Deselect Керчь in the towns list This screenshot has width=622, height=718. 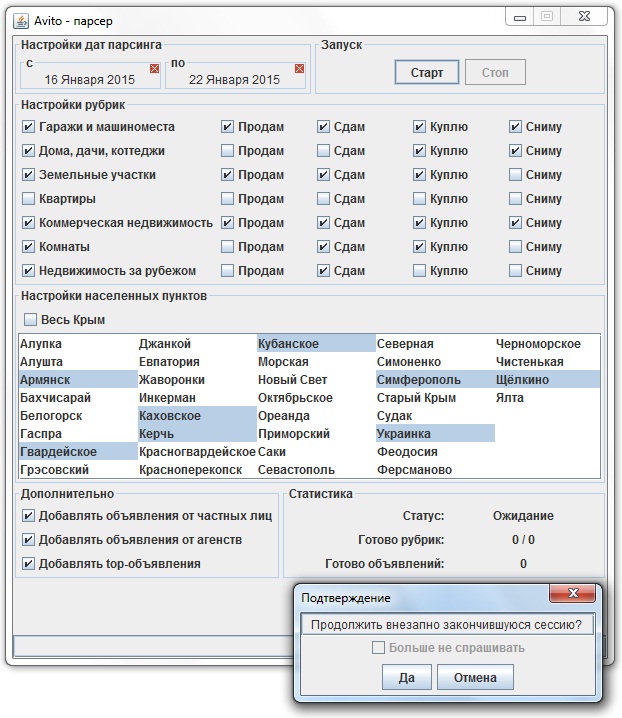[197, 434]
